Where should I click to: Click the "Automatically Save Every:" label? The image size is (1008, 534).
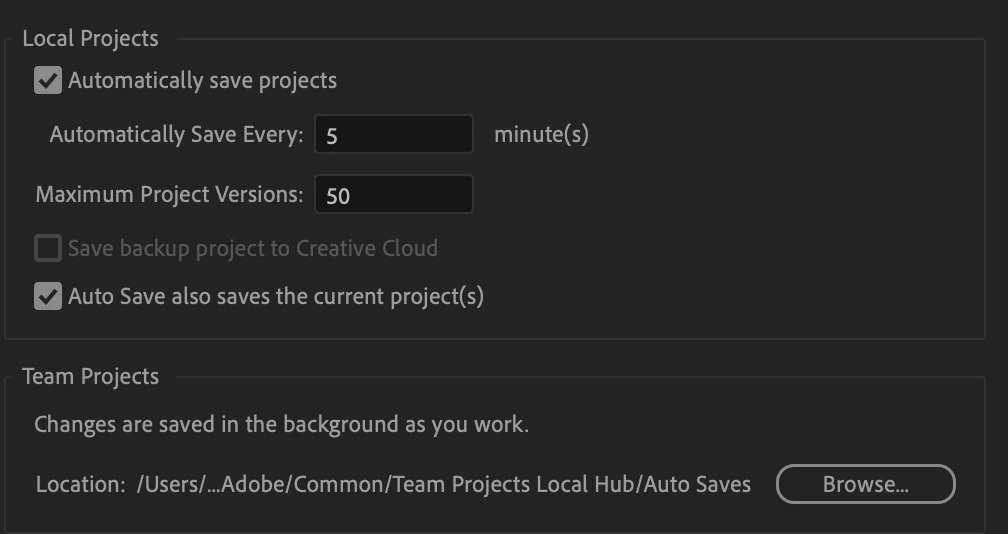pyautogui.click(x=176, y=135)
